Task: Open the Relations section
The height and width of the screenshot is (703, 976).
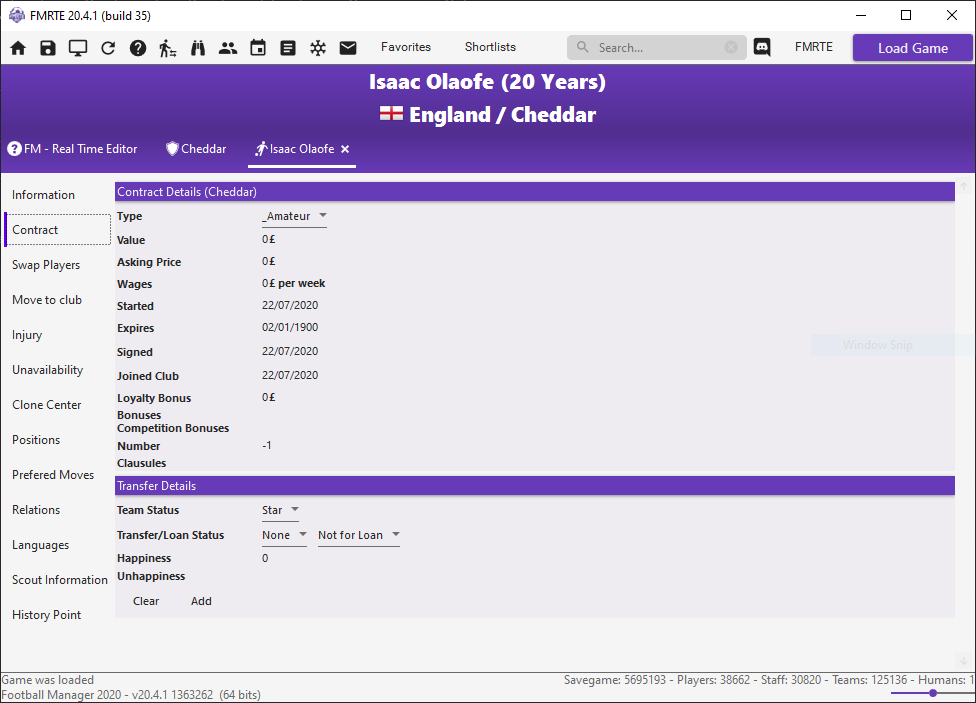Action: tap(36, 510)
